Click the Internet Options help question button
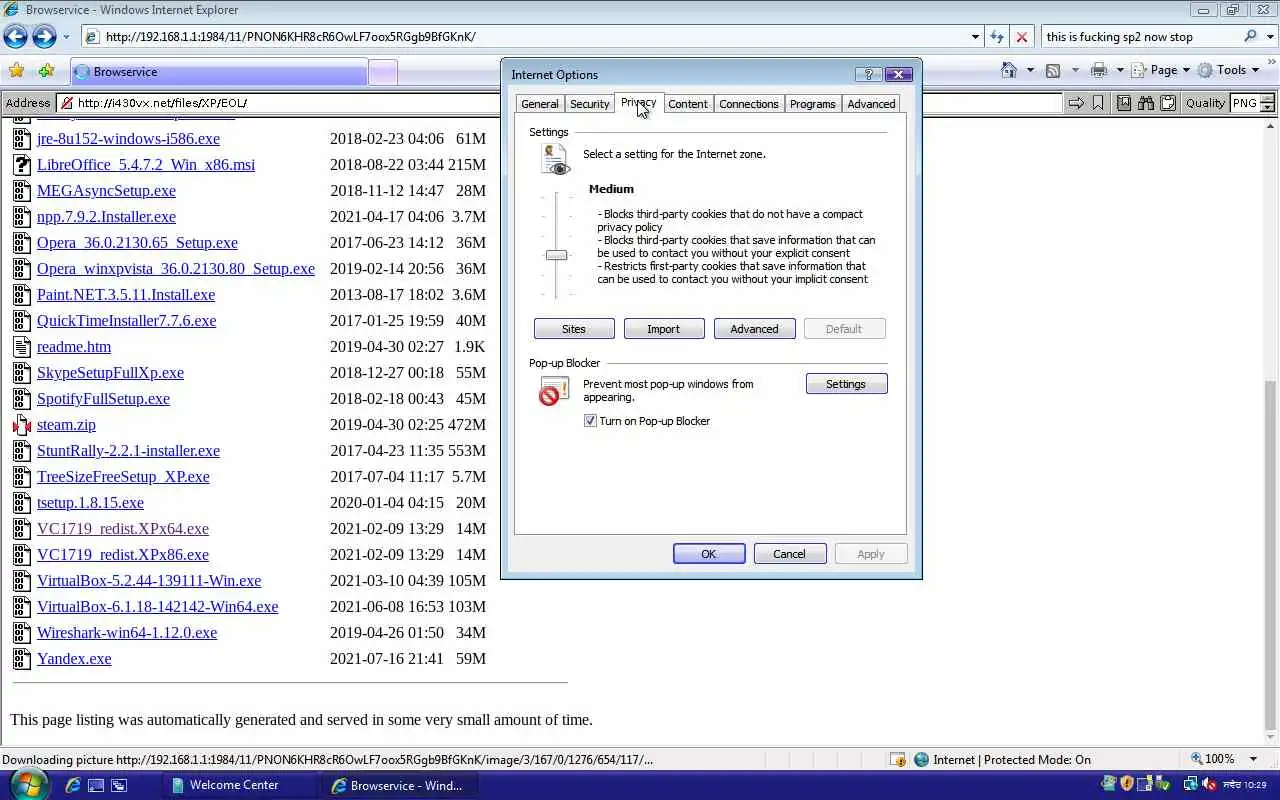Viewport: 1280px width, 800px height. tap(869, 74)
